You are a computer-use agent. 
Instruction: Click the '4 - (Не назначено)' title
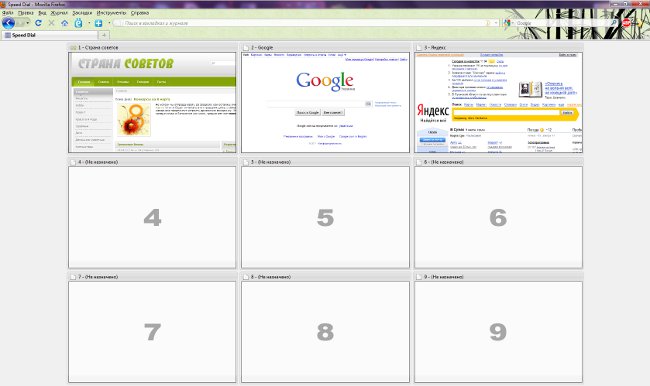click(x=98, y=162)
